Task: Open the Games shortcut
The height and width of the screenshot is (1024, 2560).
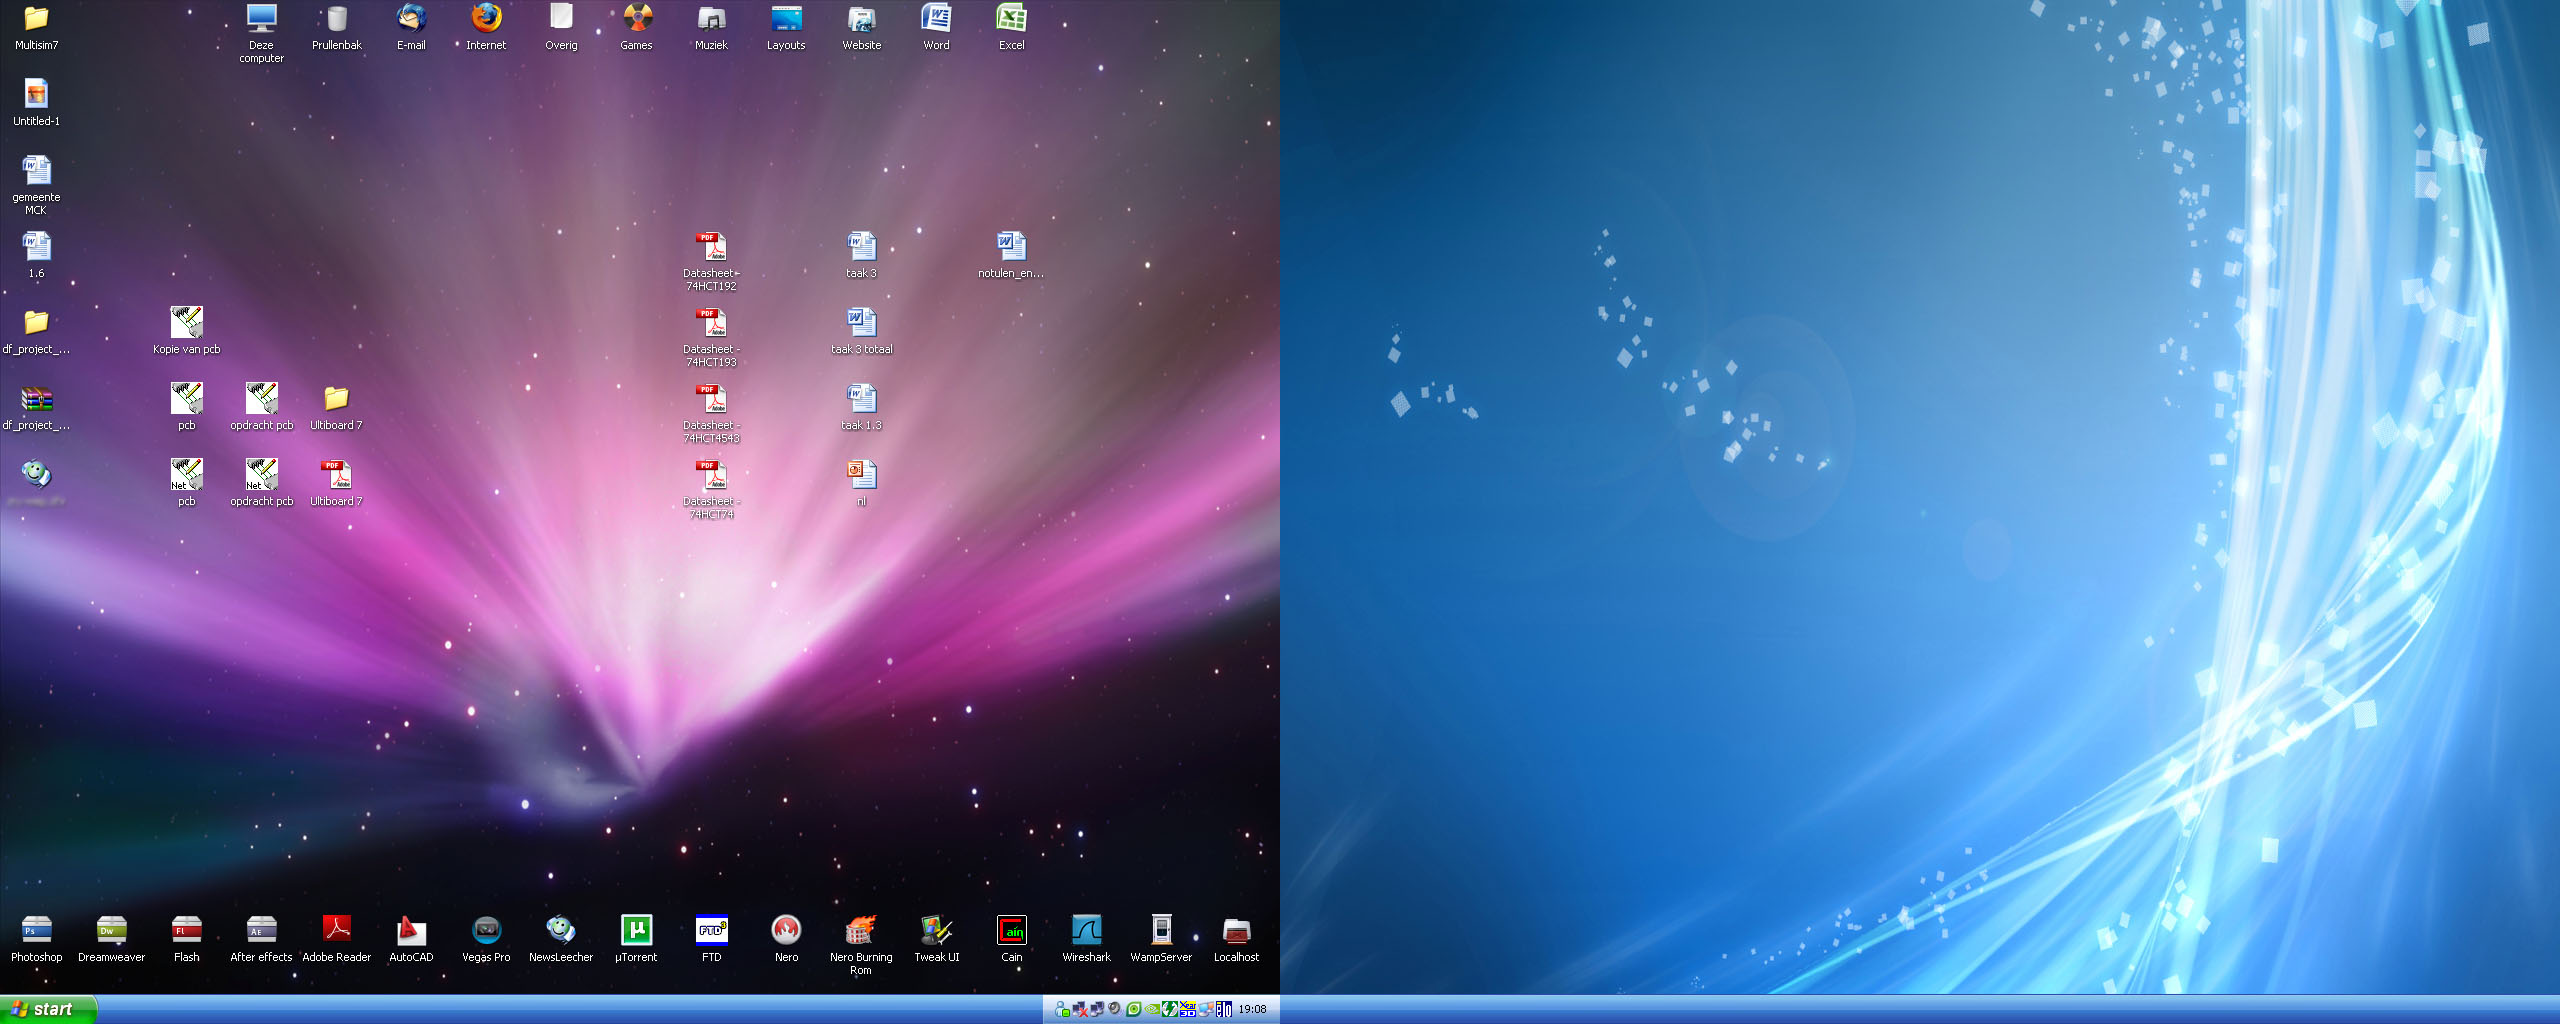Action: 636,27
